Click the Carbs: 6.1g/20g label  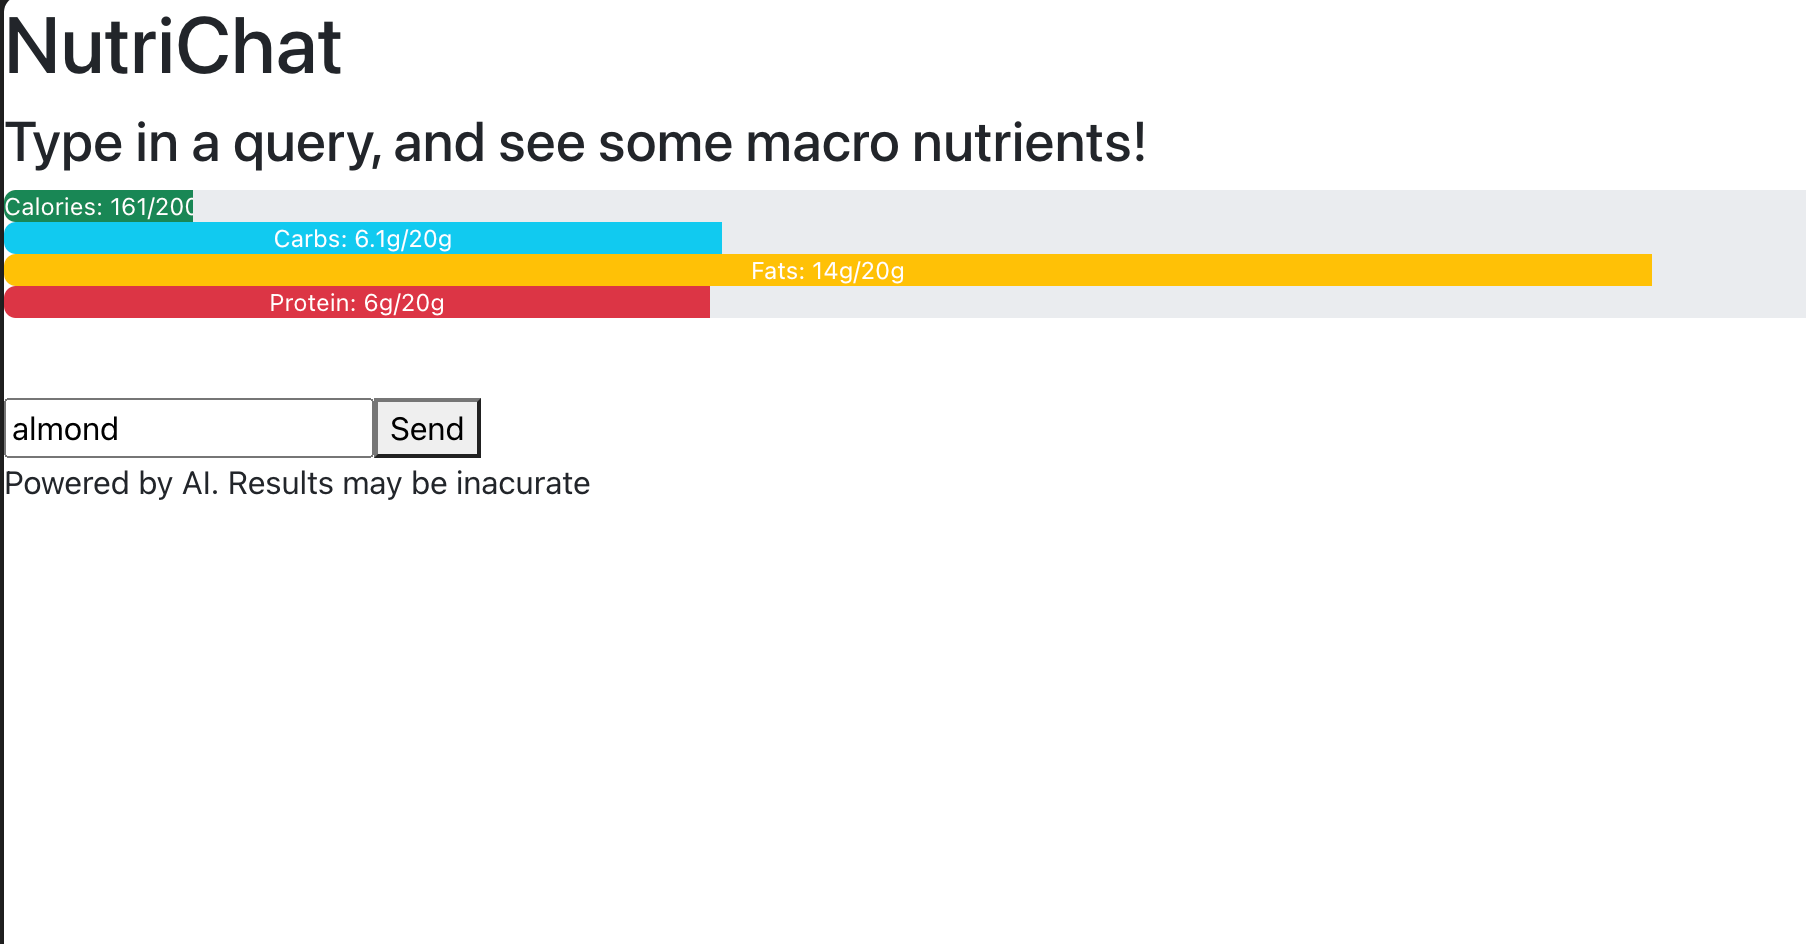point(363,239)
